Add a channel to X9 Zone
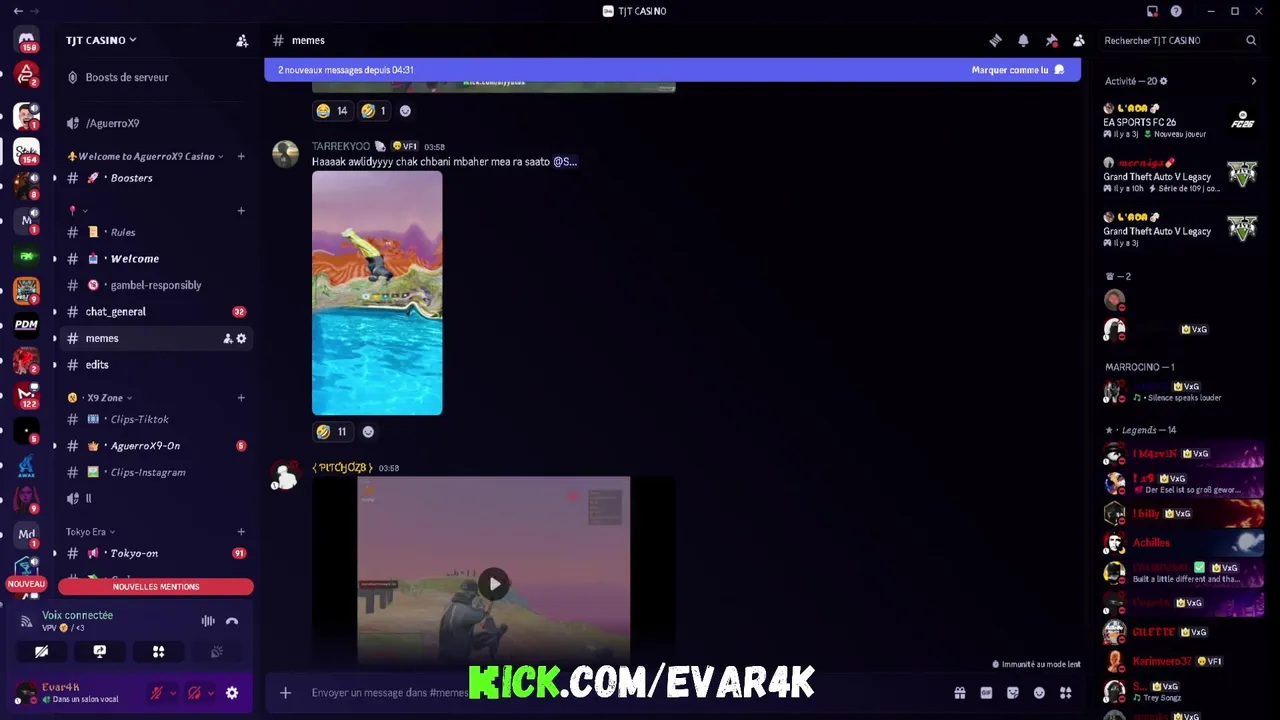This screenshot has width=1280, height=720. (241, 398)
